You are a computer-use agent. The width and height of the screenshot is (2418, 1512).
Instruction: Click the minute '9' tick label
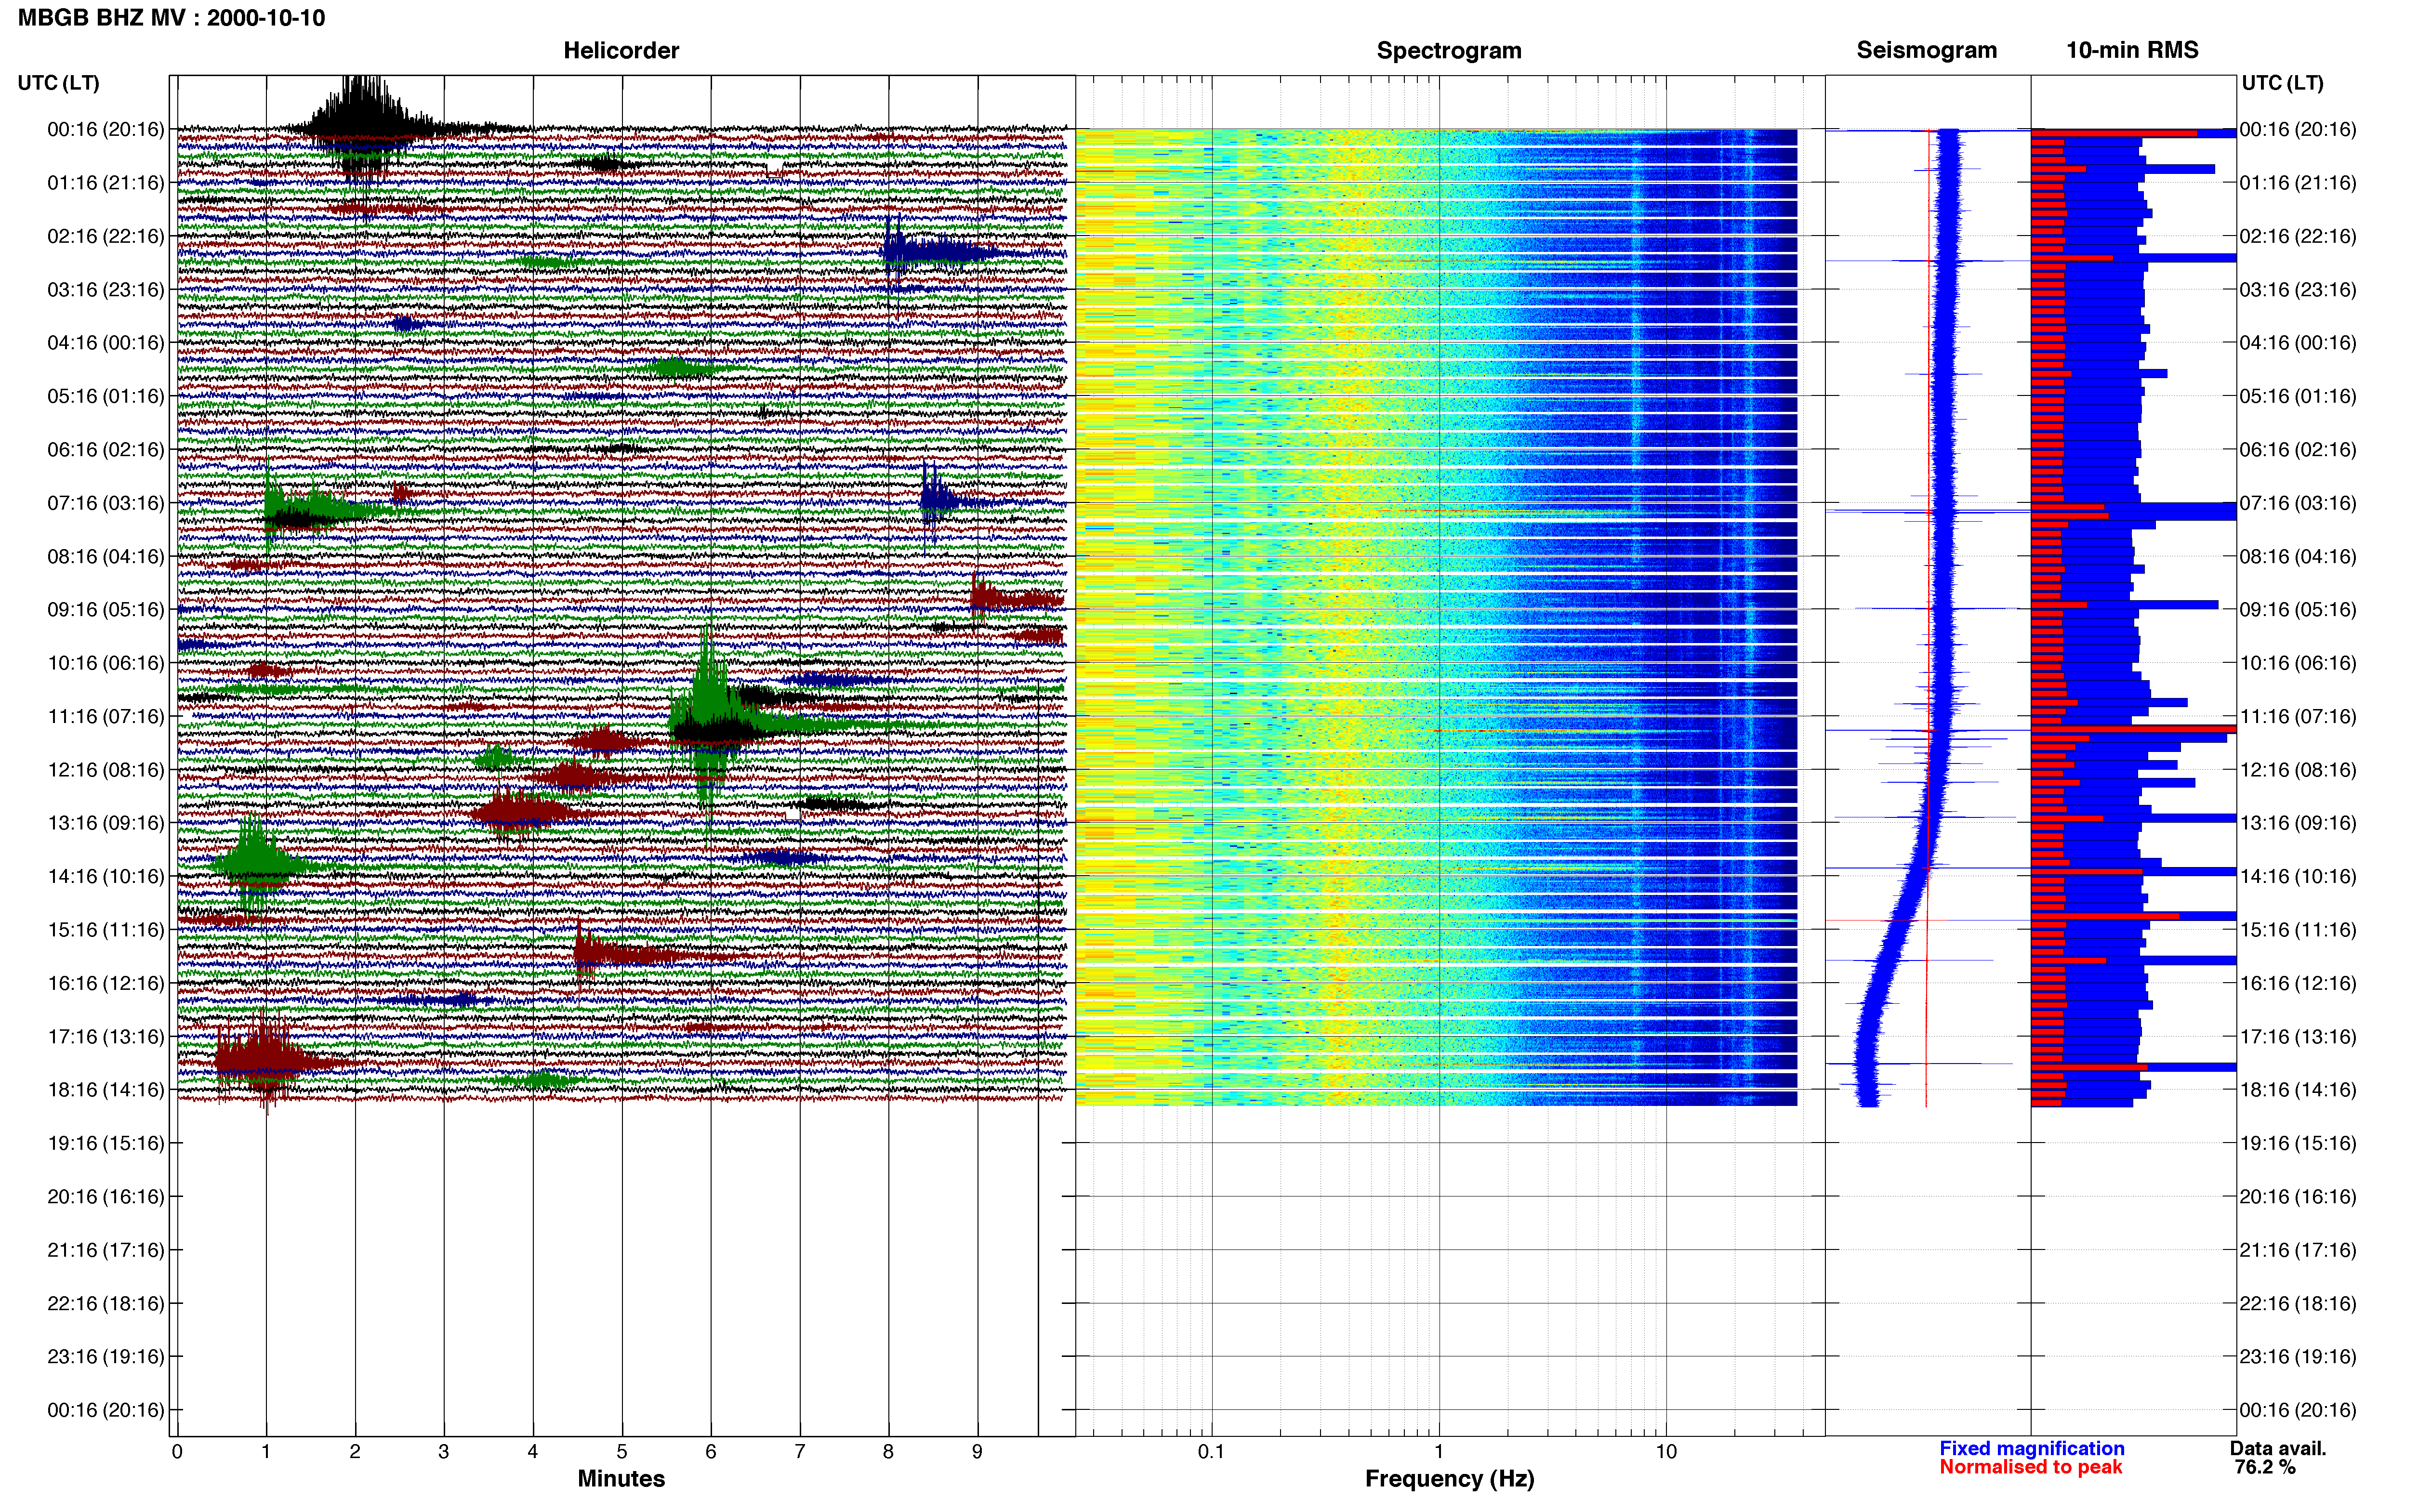977,1452
